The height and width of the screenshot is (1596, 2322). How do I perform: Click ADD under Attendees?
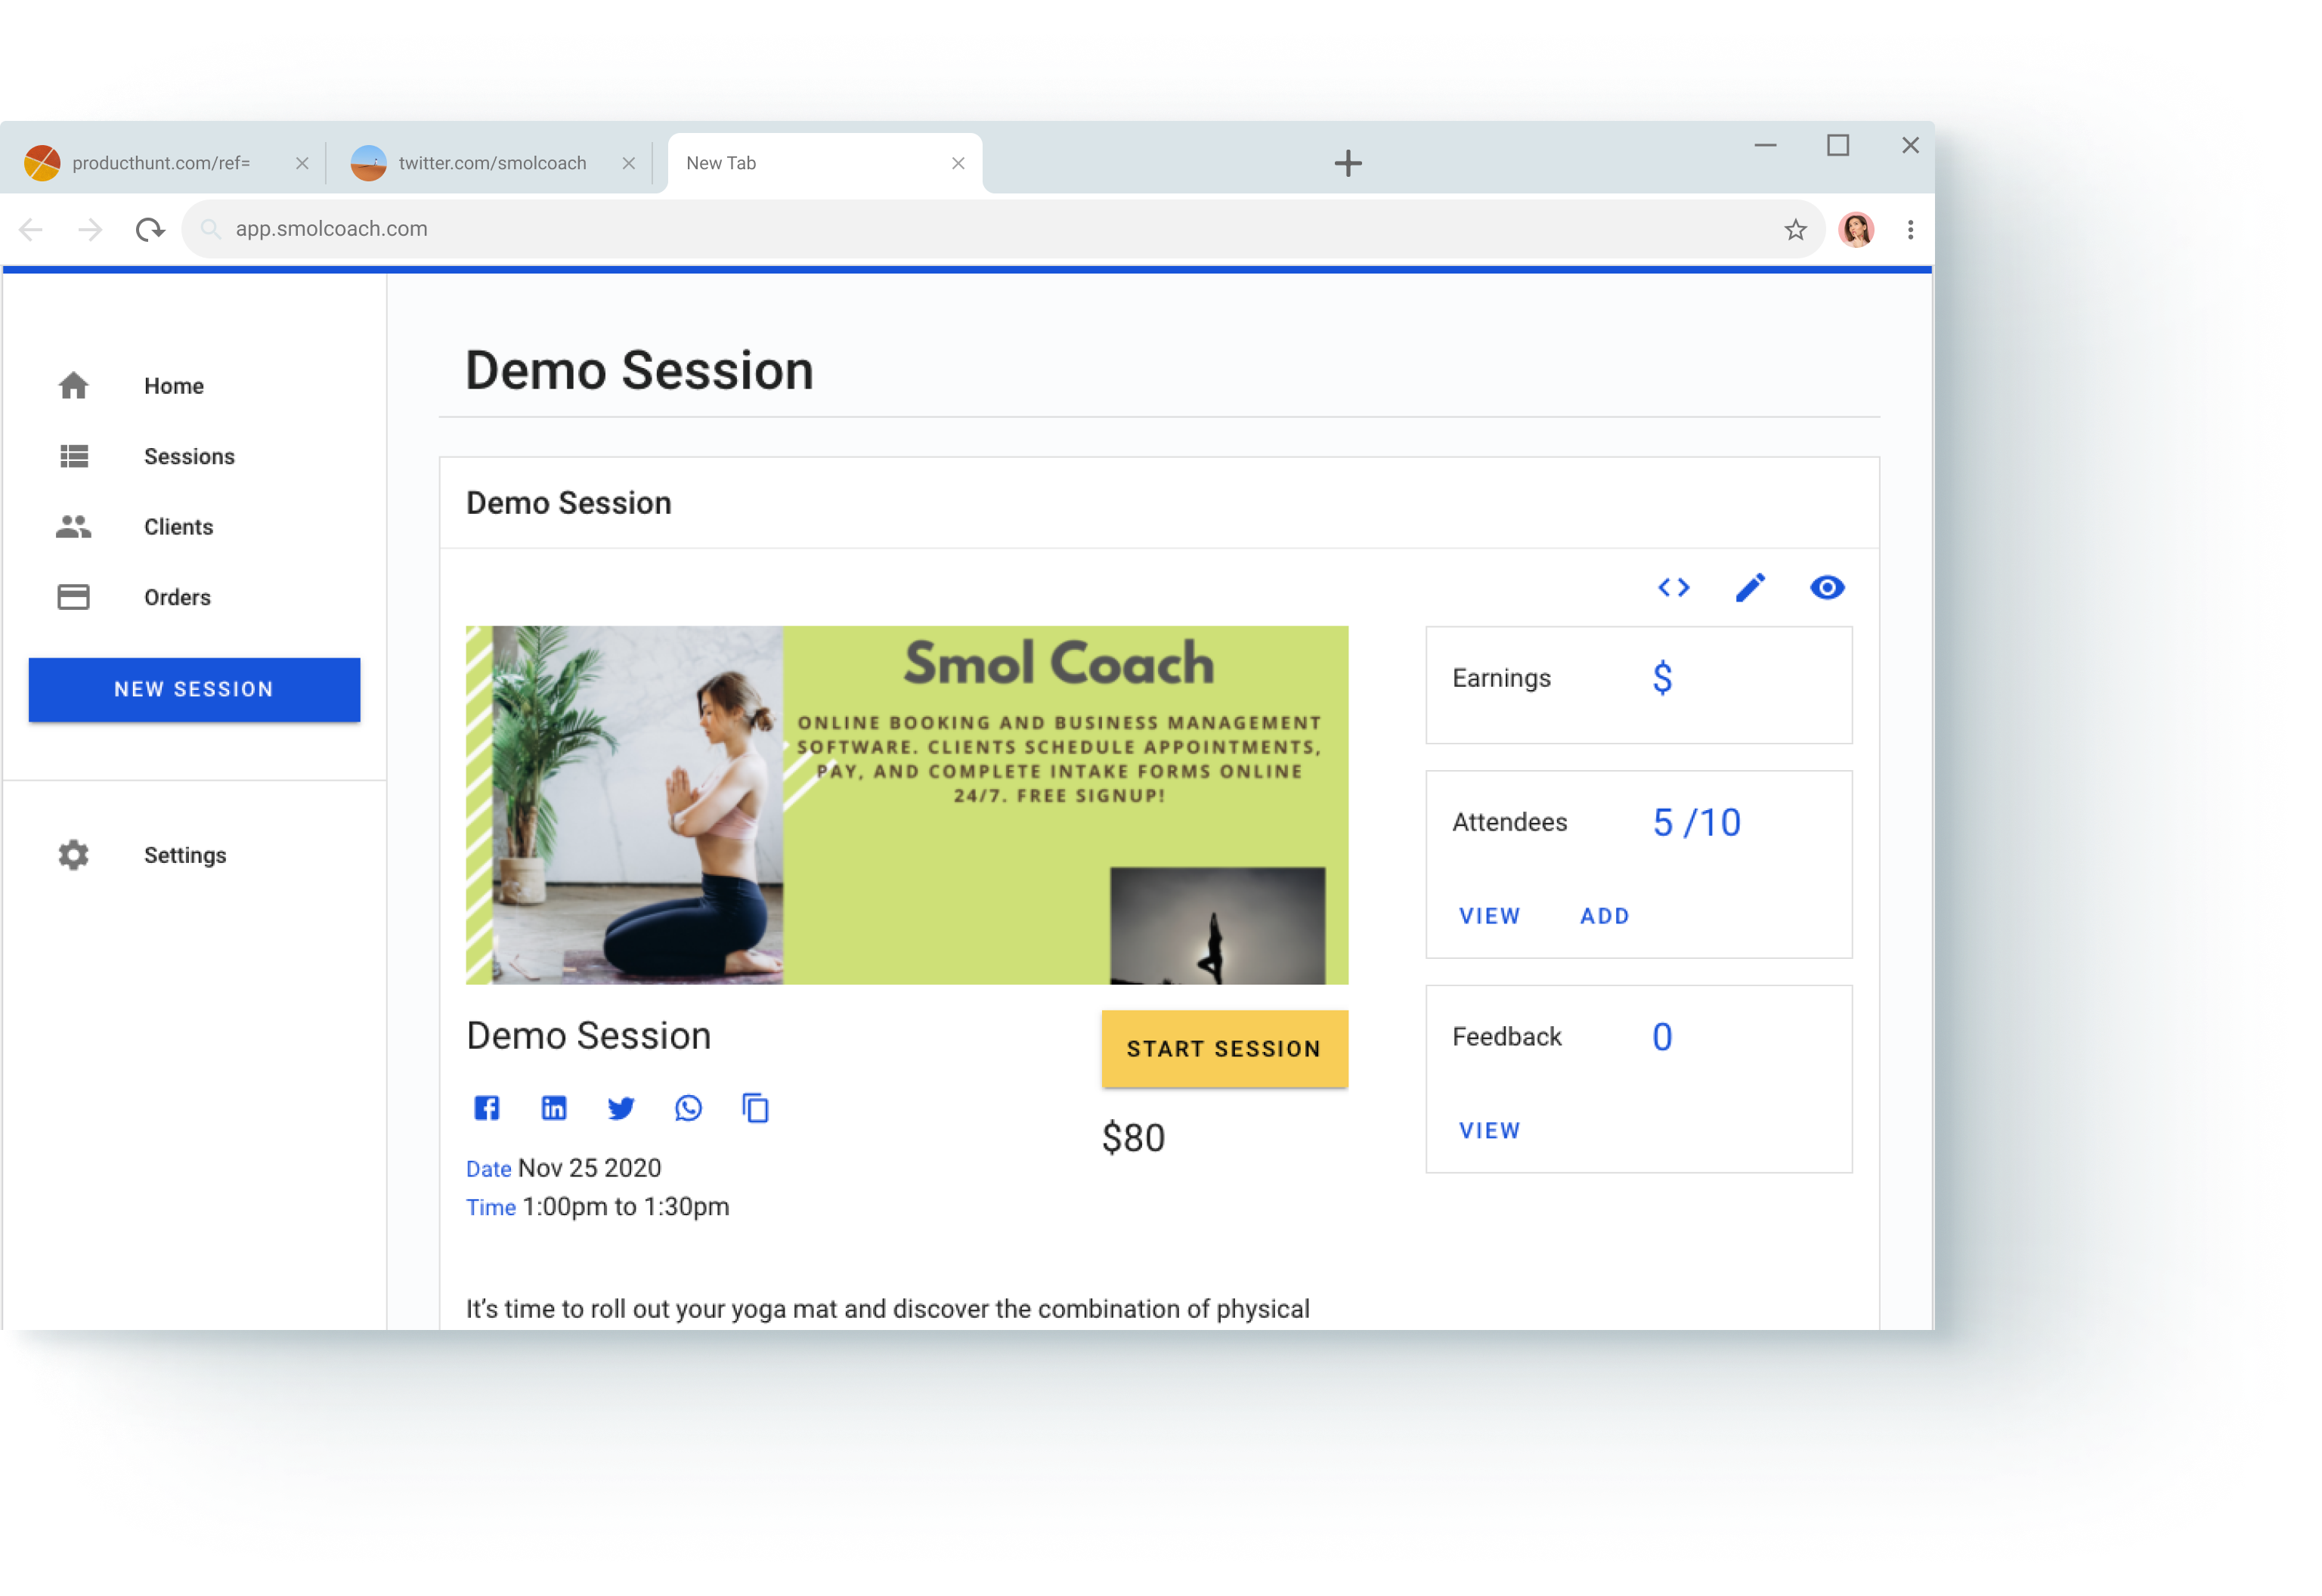click(x=1604, y=916)
